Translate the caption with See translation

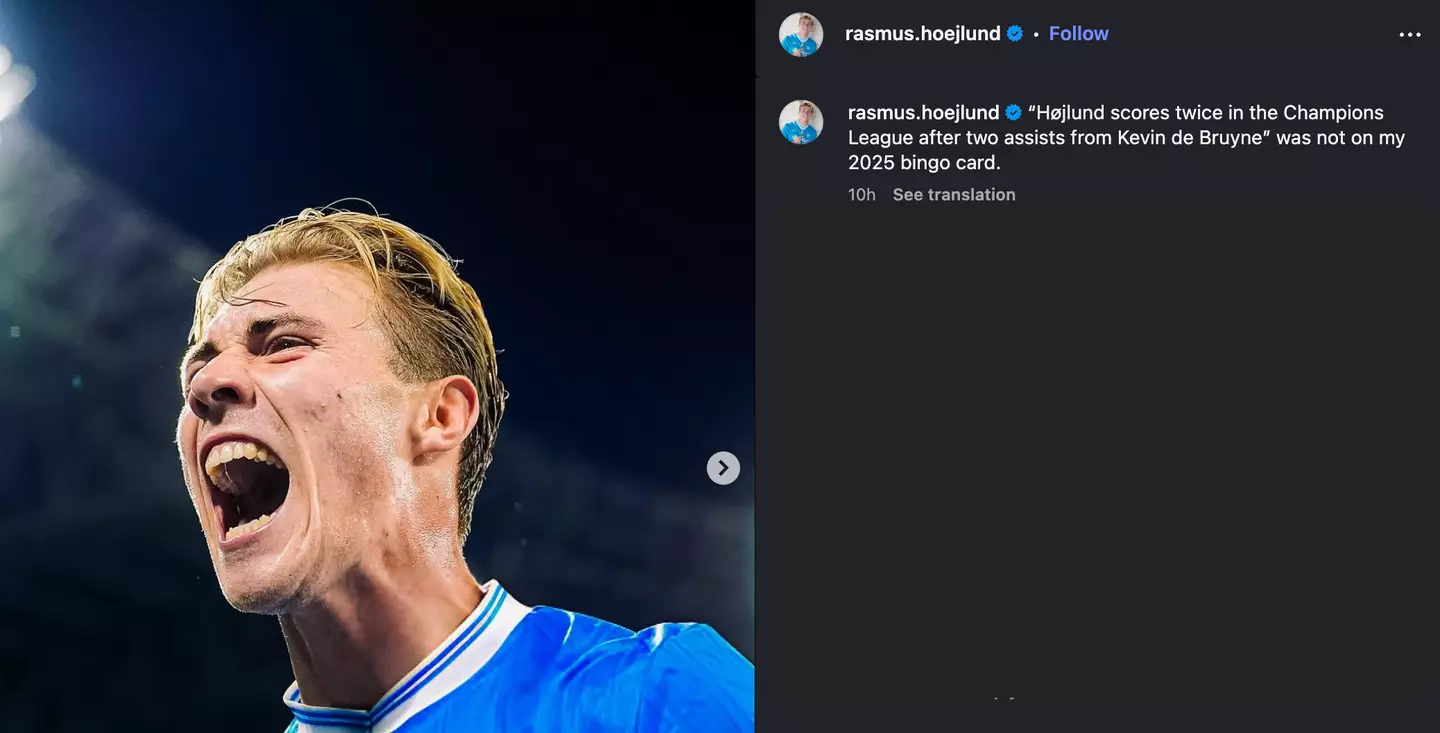(x=953, y=194)
